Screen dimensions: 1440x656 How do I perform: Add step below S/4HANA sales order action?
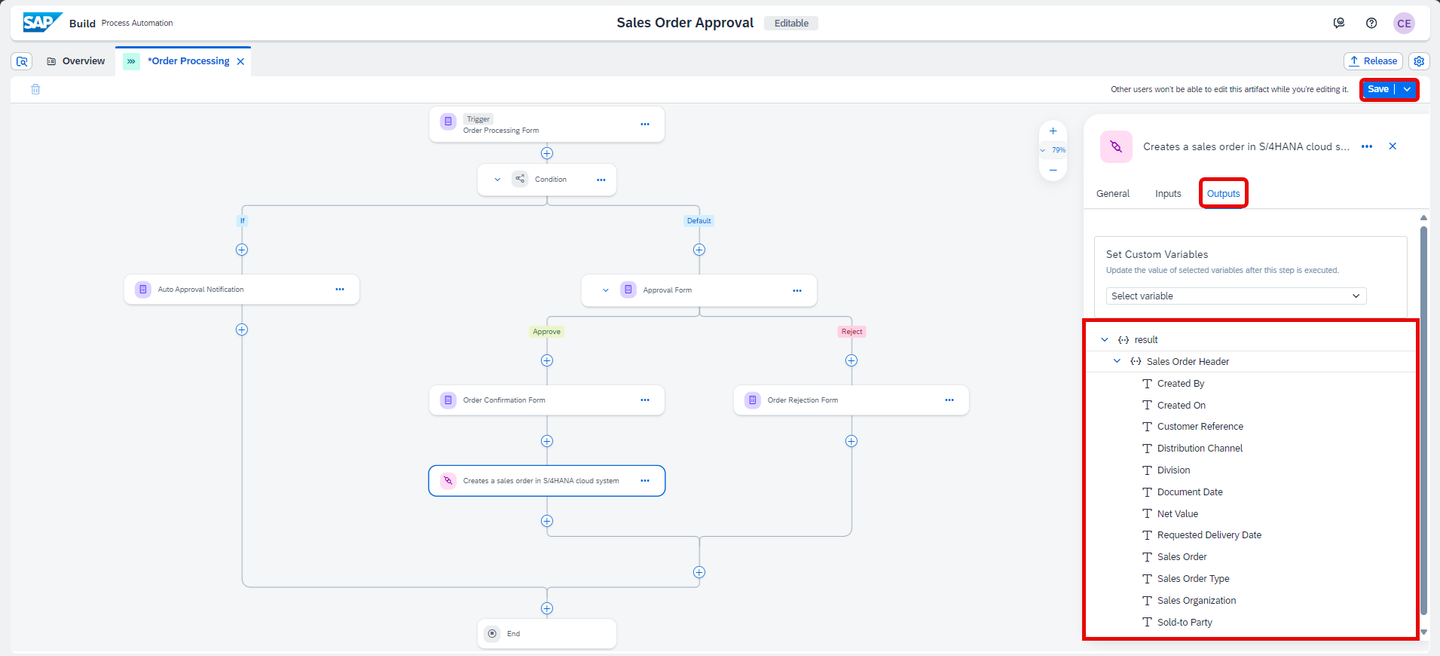tap(547, 521)
